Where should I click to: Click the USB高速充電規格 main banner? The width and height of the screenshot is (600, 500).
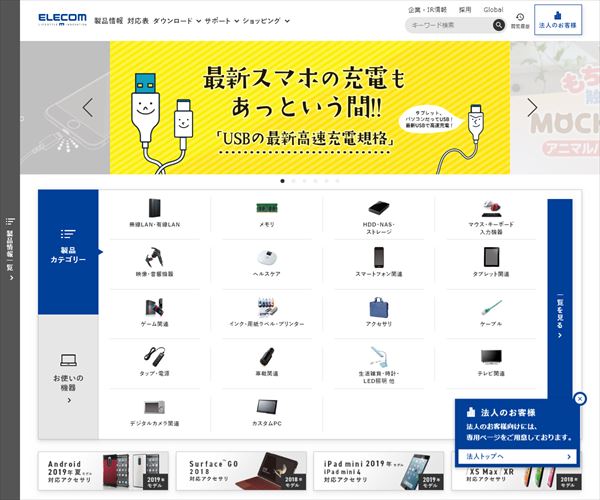[x=310, y=107]
